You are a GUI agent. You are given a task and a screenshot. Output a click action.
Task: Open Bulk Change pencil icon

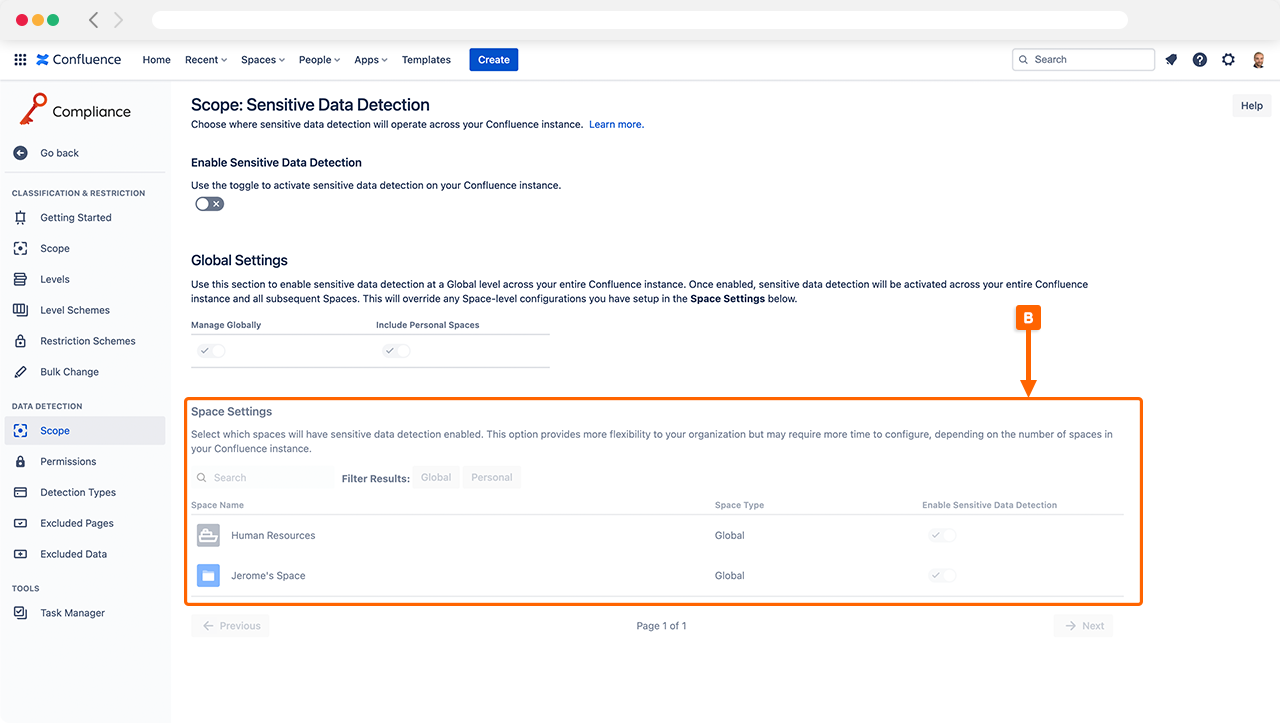click(20, 372)
